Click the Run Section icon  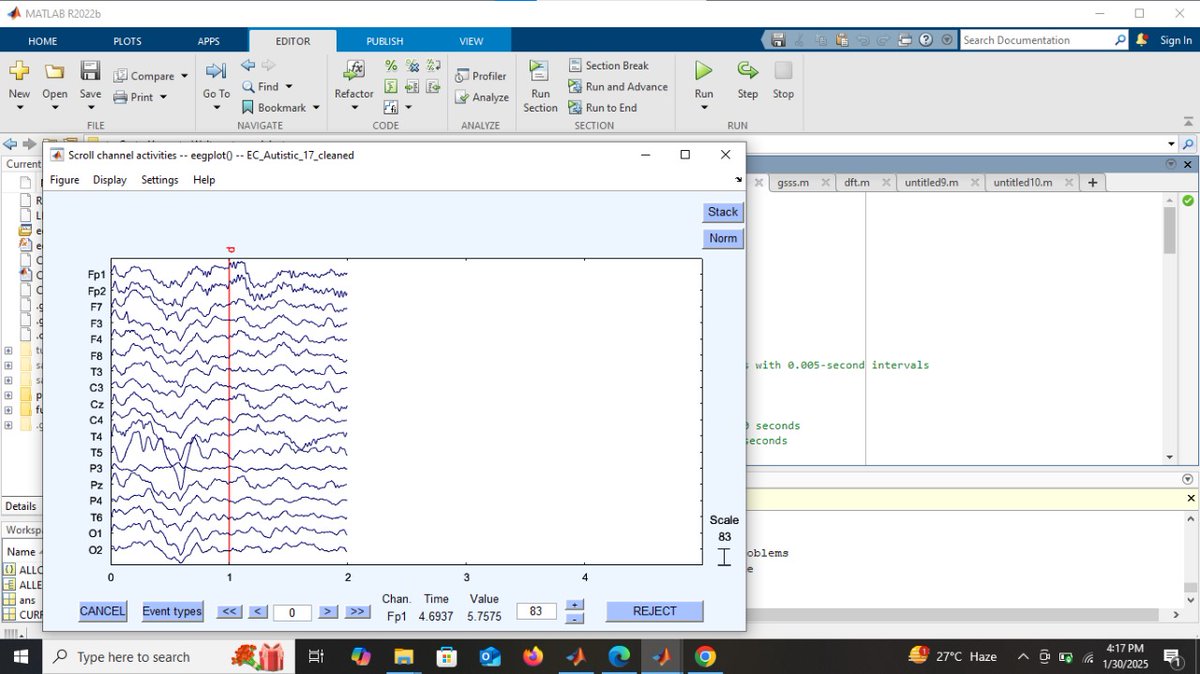point(539,71)
